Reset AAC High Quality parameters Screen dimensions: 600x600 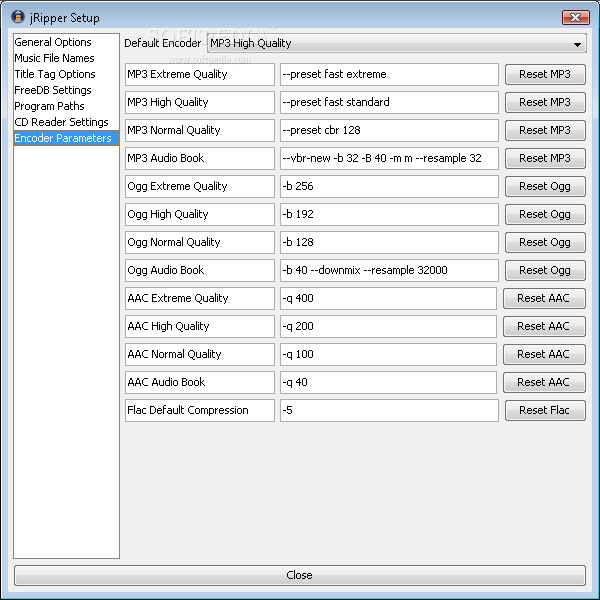[544, 326]
